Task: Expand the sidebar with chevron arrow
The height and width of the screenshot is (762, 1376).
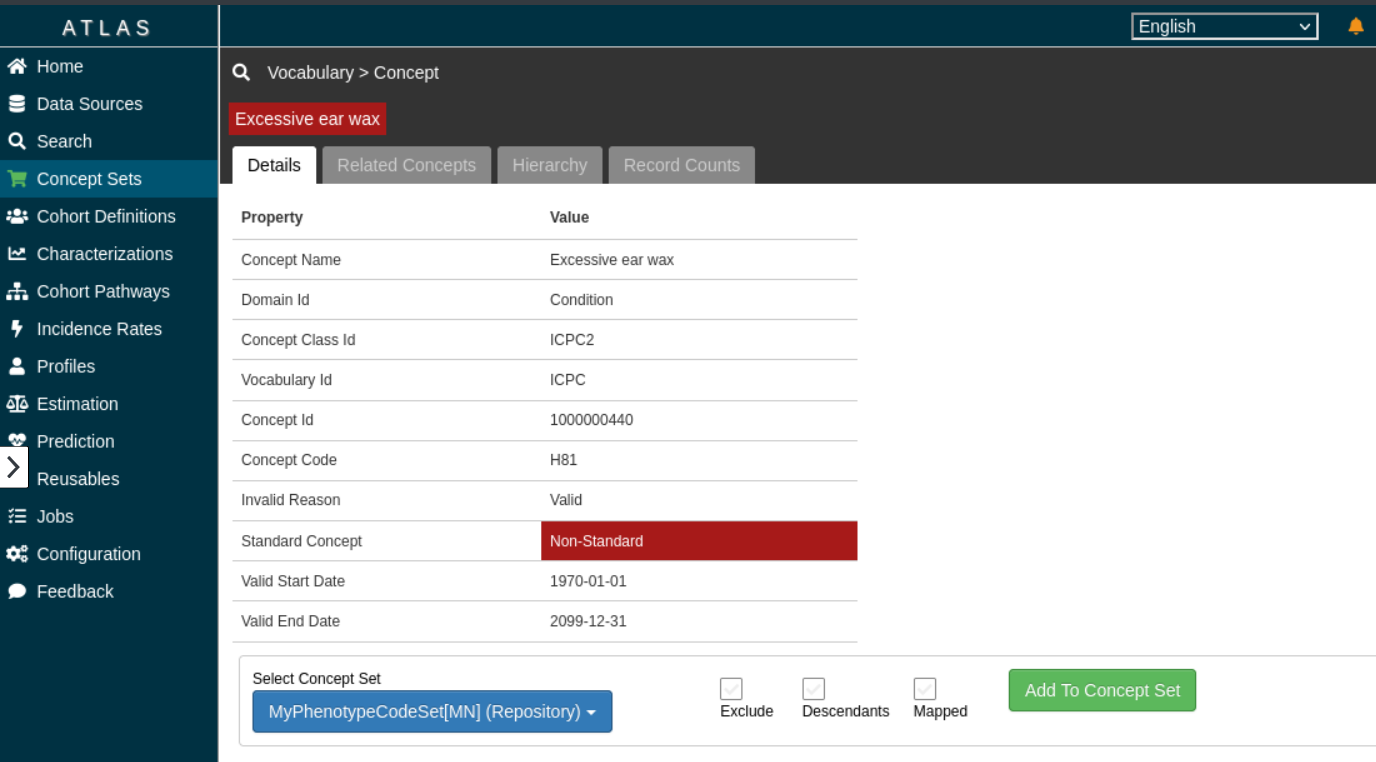Action: click(x=13, y=467)
